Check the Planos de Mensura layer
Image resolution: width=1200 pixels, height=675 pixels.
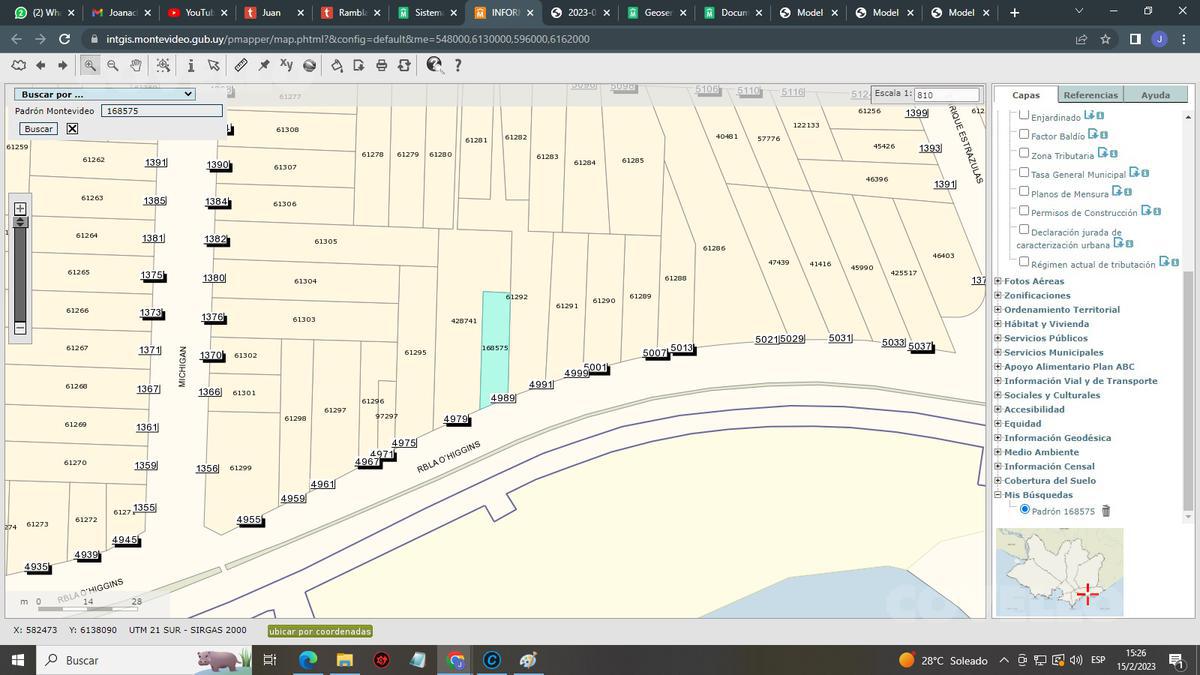click(1023, 191)
